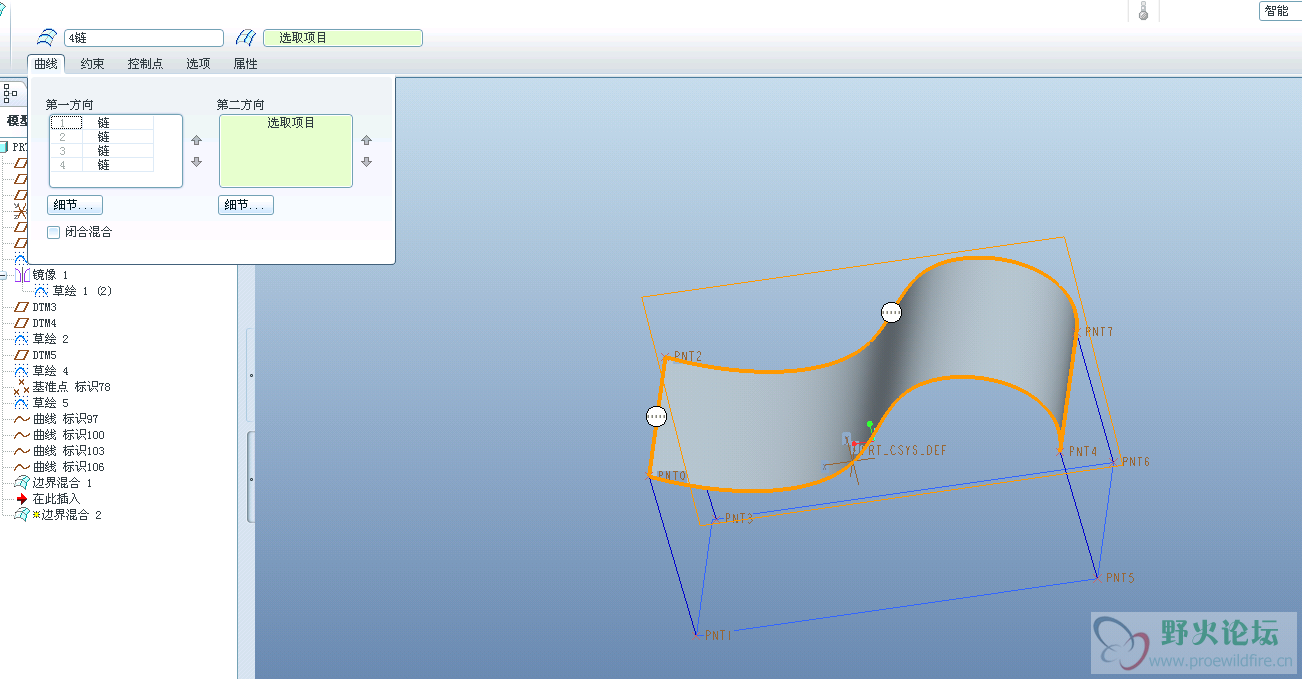The width and height of the screenshot is (1302, 679).
Task: Select DTM4 datum plane in tree
Action: 44,323
